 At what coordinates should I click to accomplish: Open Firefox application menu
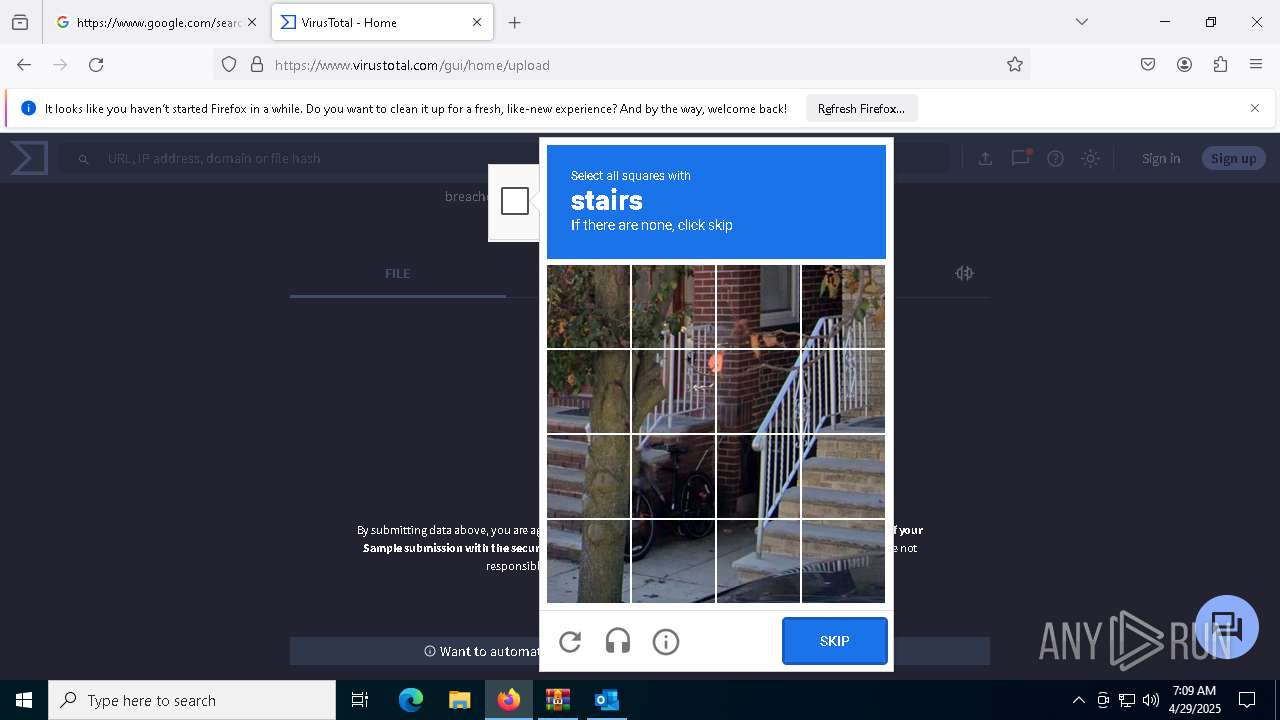click(1256, 65)
